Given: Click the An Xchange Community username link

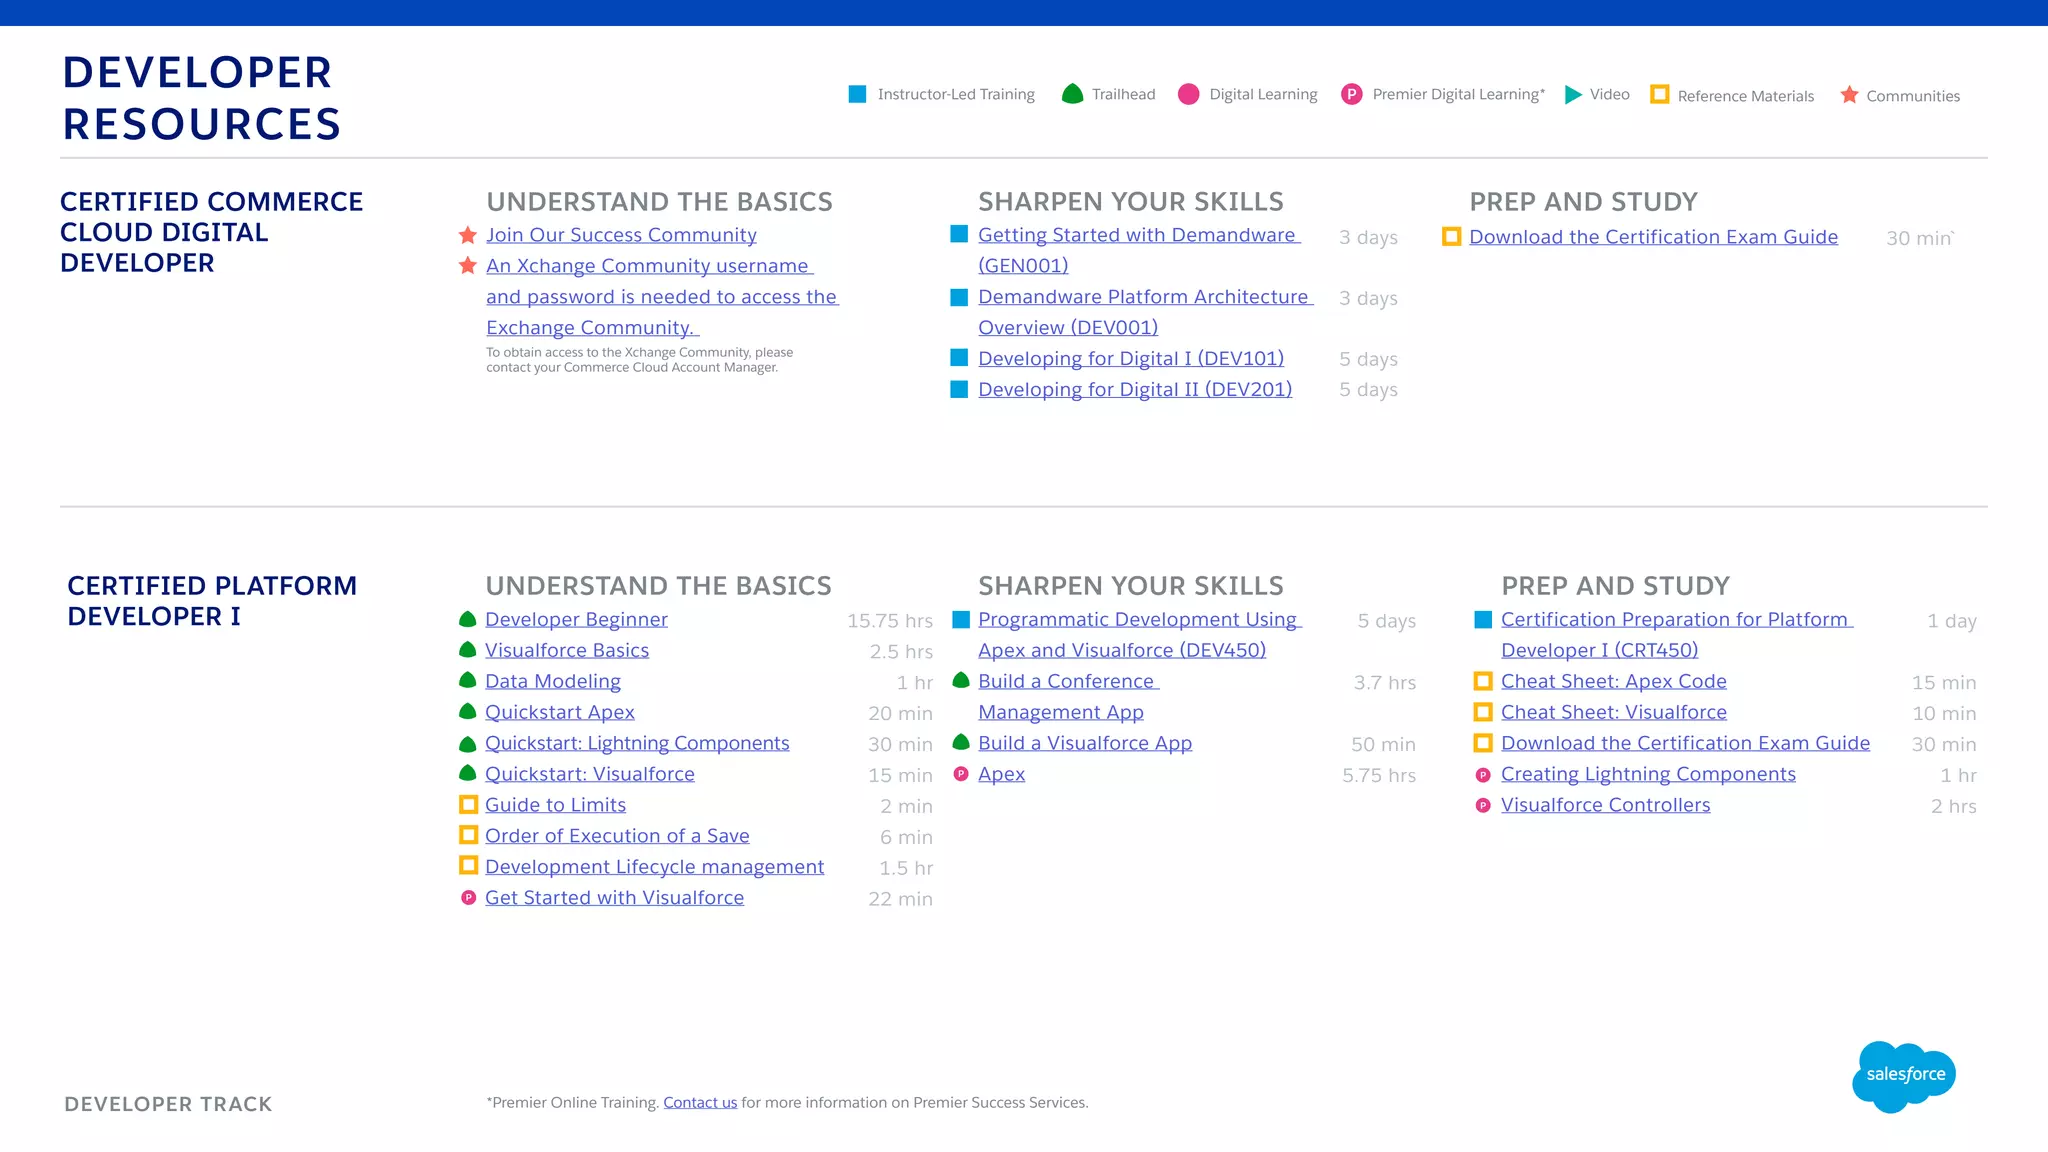Looking at the screenshot, I should pyautogui.click(x=662, y=297).
